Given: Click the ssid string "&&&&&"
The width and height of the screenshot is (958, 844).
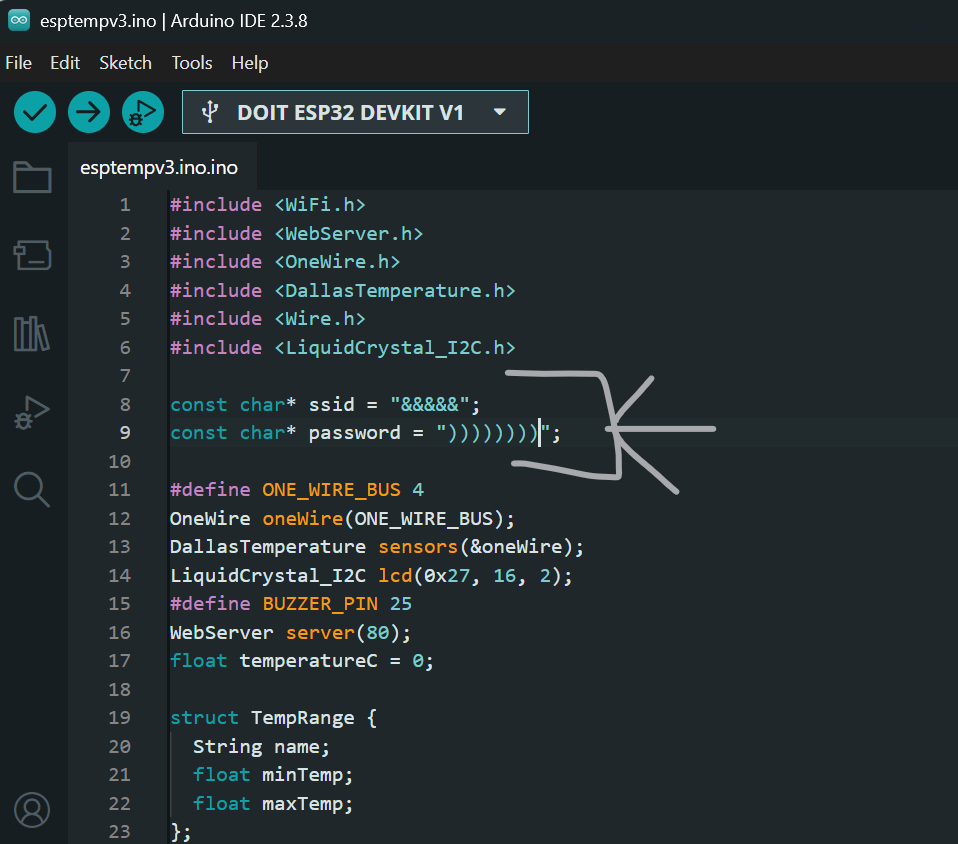Looking at the screenshot, I should point(430,405).
